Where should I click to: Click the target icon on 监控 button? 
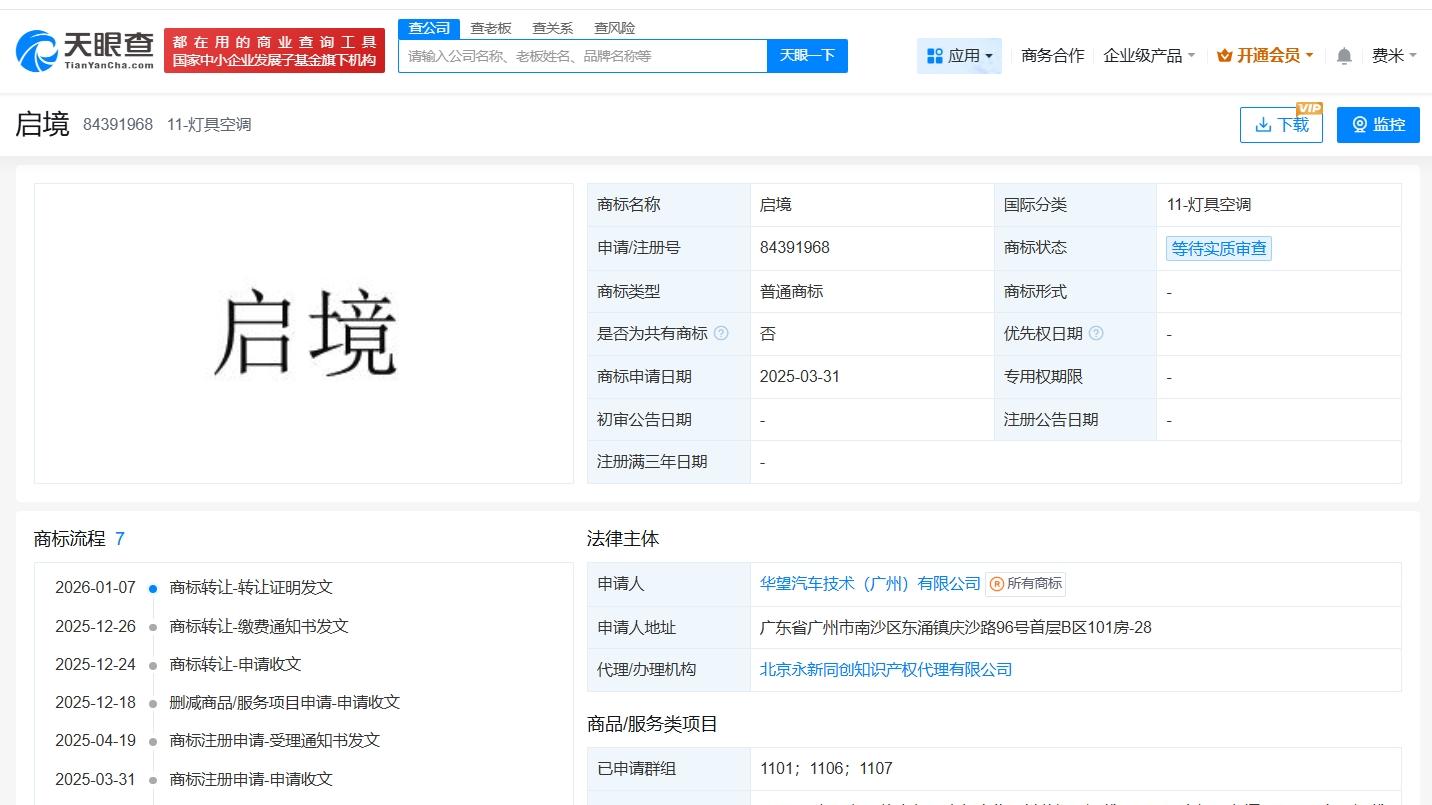pyautogui.click(x=1359, y=124)
